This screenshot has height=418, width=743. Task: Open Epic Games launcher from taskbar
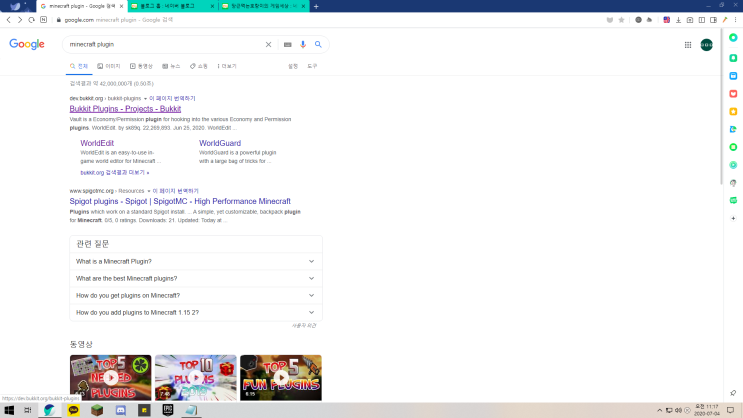pyautogui.click(x=168, y=410)
